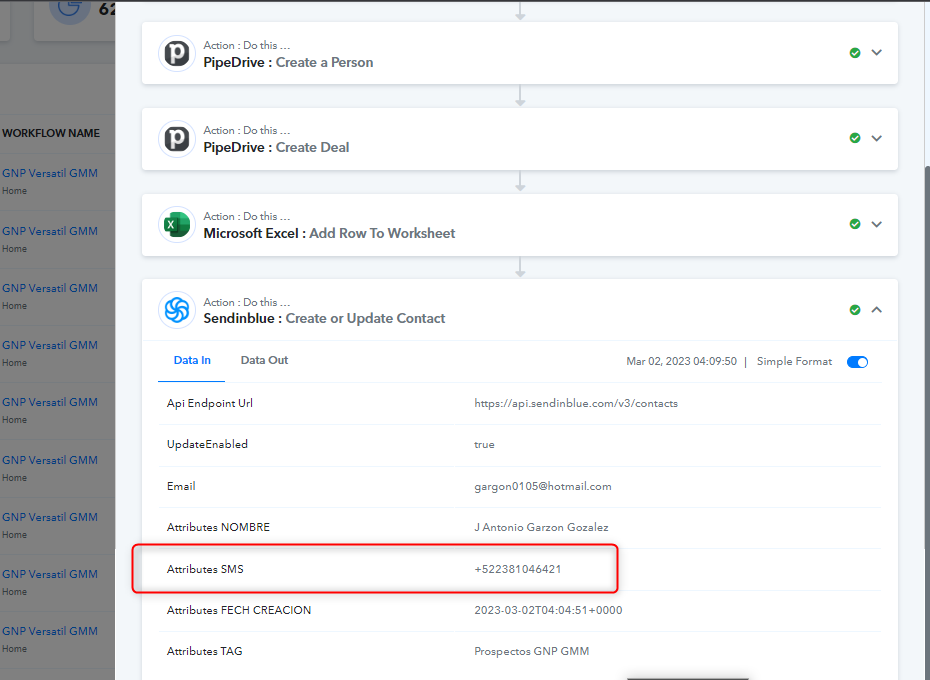Click the Attributes NOMBRE label
Viewport: 930px width, 680px height.
point(218,528)
